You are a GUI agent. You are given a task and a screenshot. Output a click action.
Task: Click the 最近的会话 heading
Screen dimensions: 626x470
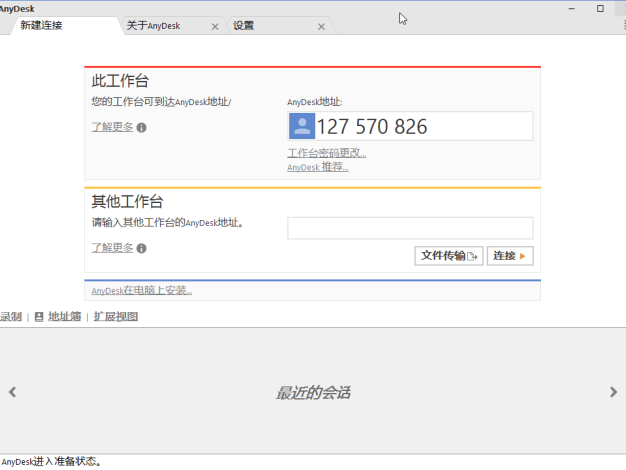pos(313,393)
